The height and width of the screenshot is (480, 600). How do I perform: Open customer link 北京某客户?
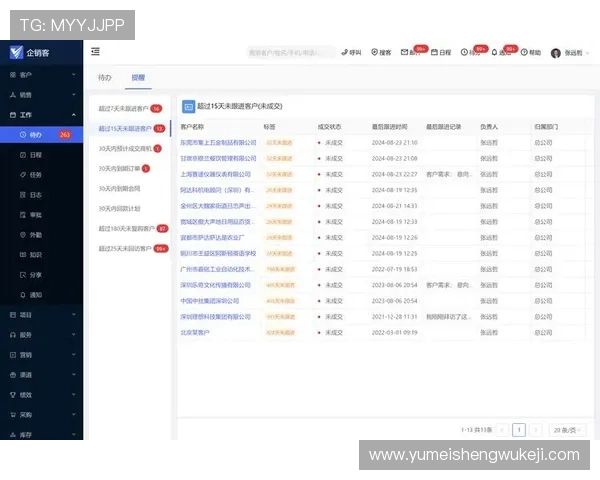(195, 332)
